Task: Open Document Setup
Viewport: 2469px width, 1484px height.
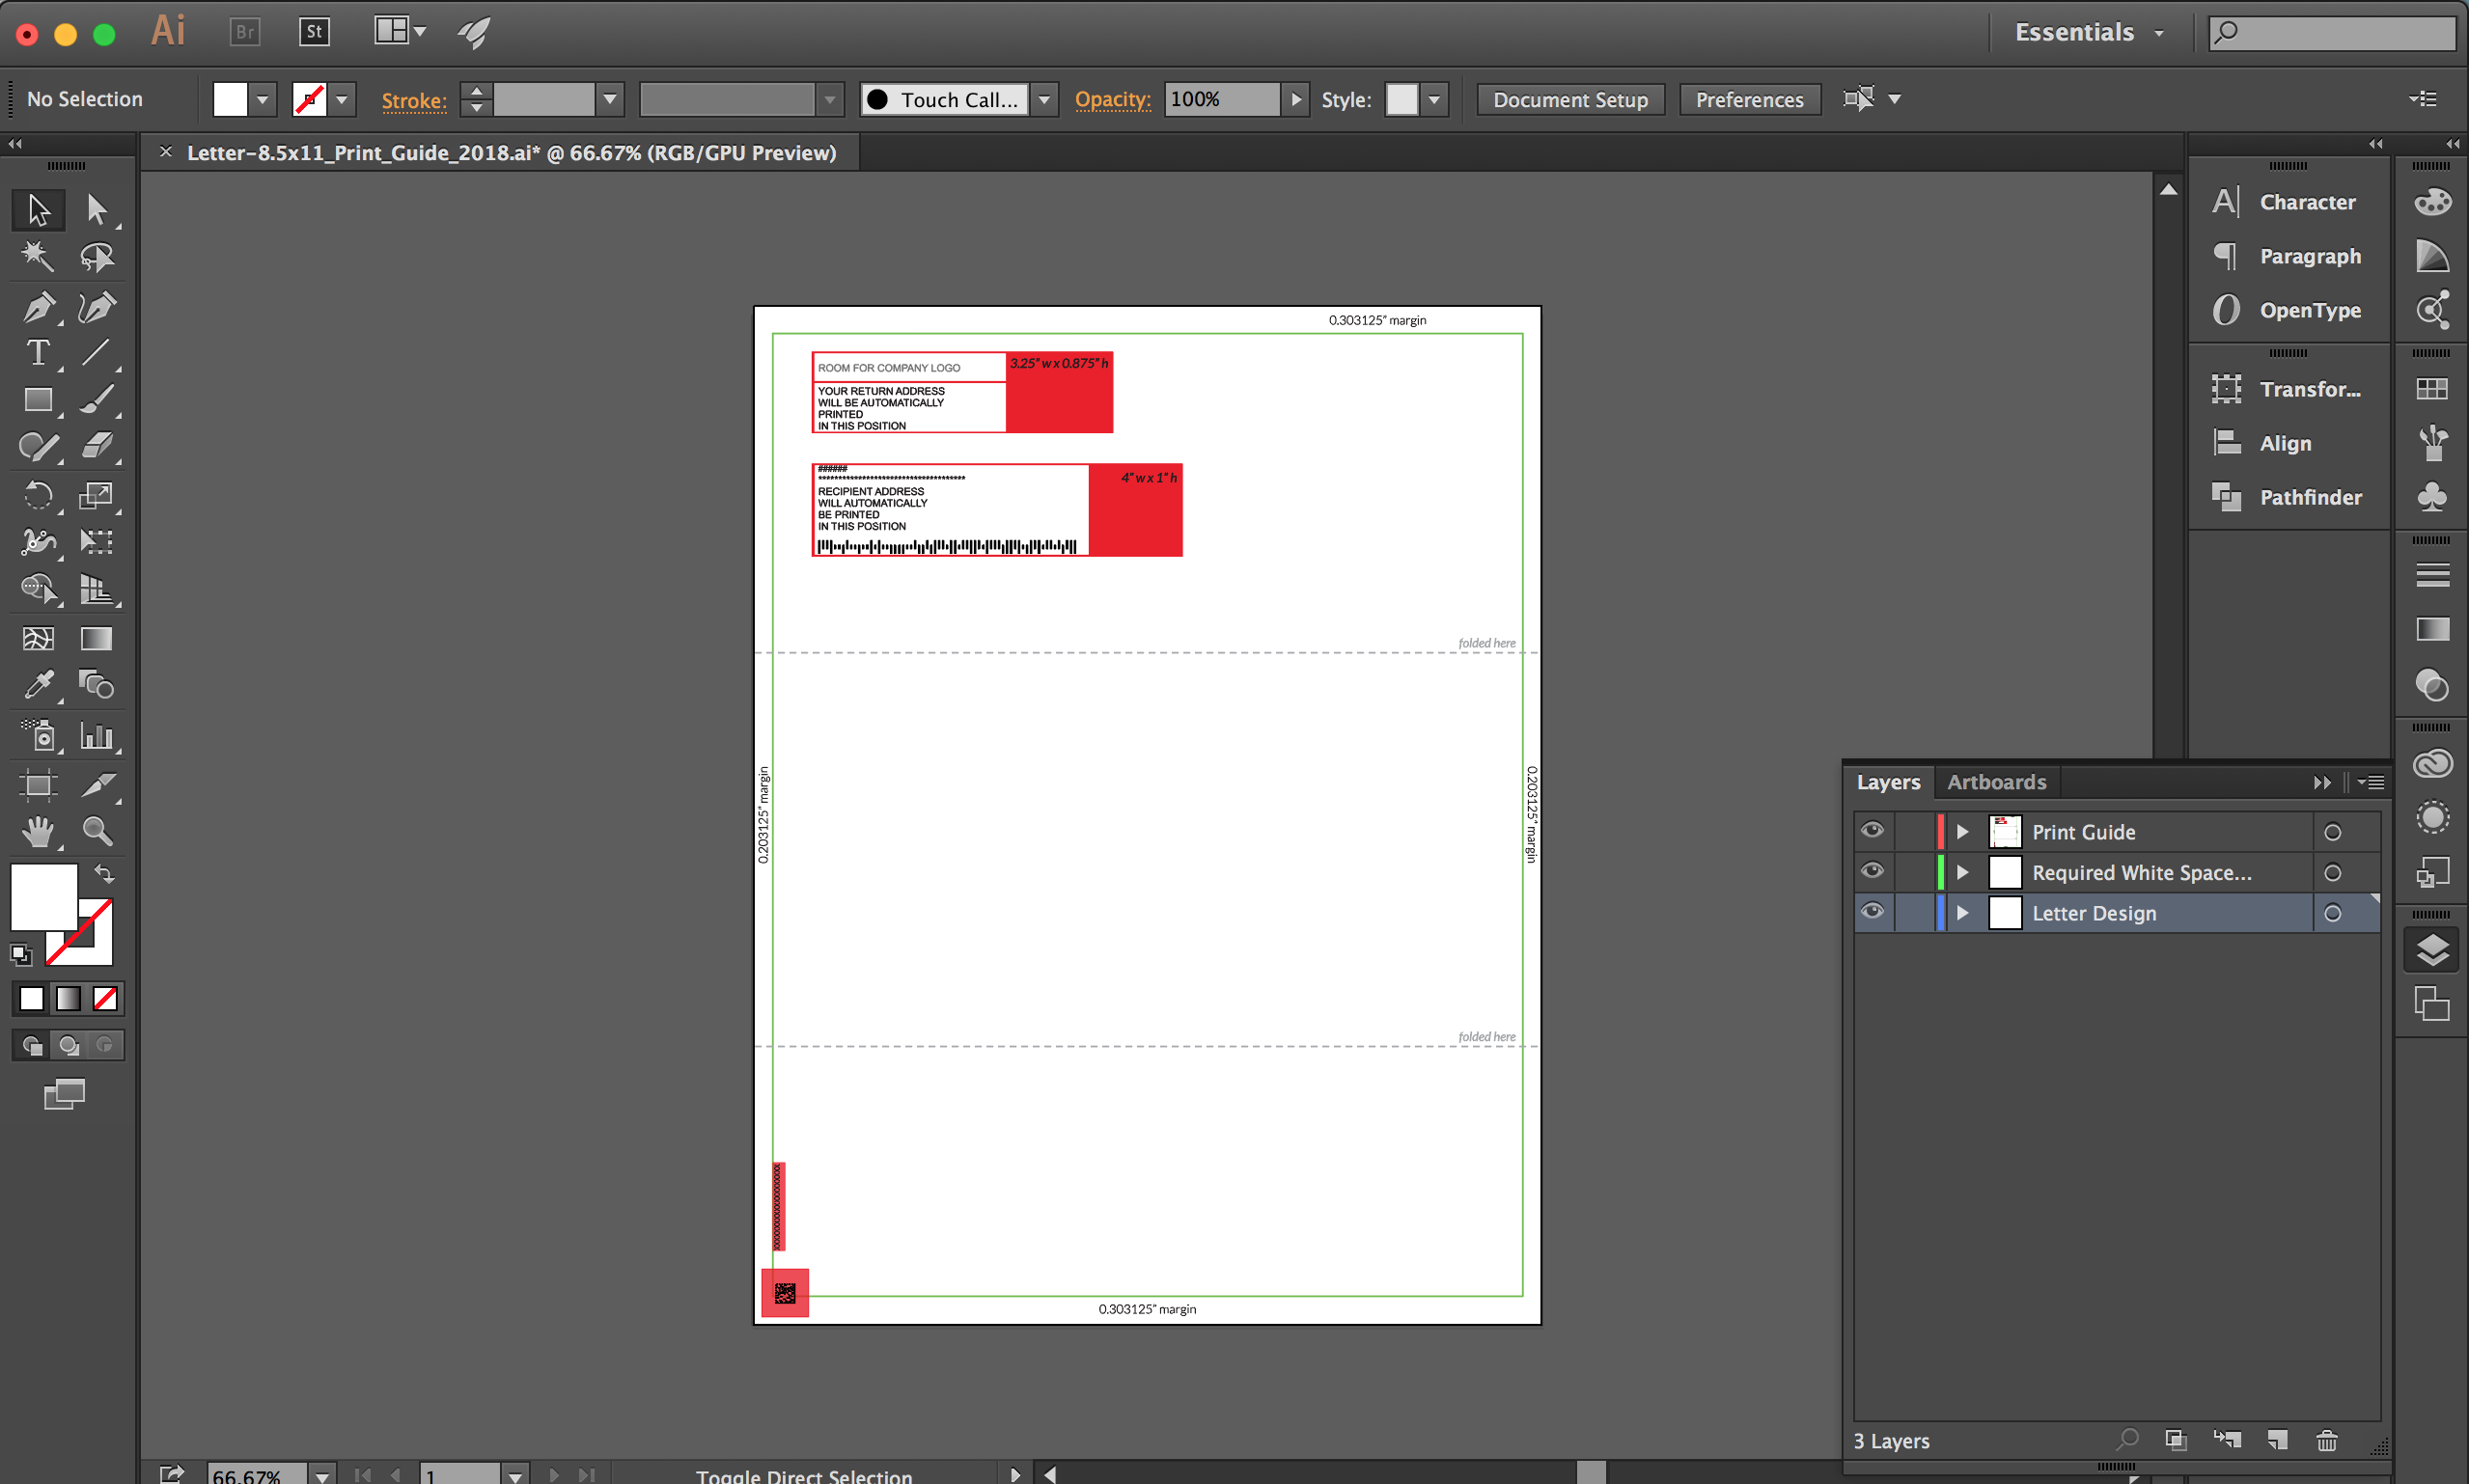Action: [1570, 99]
